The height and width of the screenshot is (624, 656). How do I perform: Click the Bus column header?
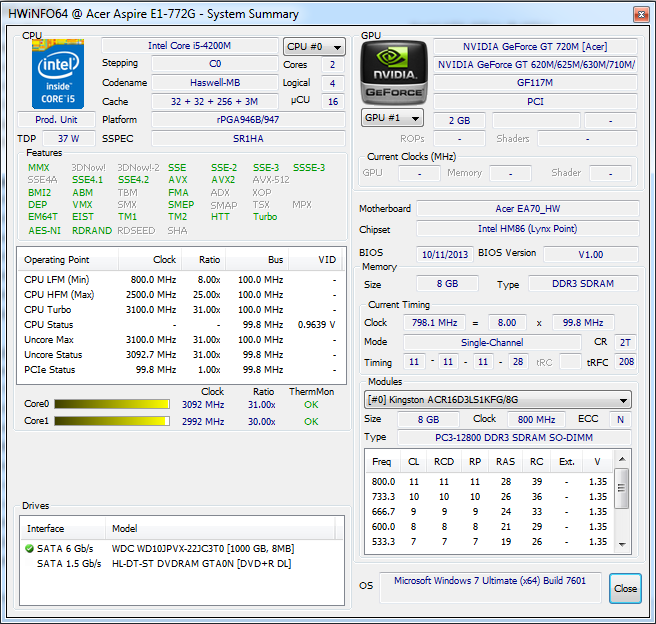[257, 260]
